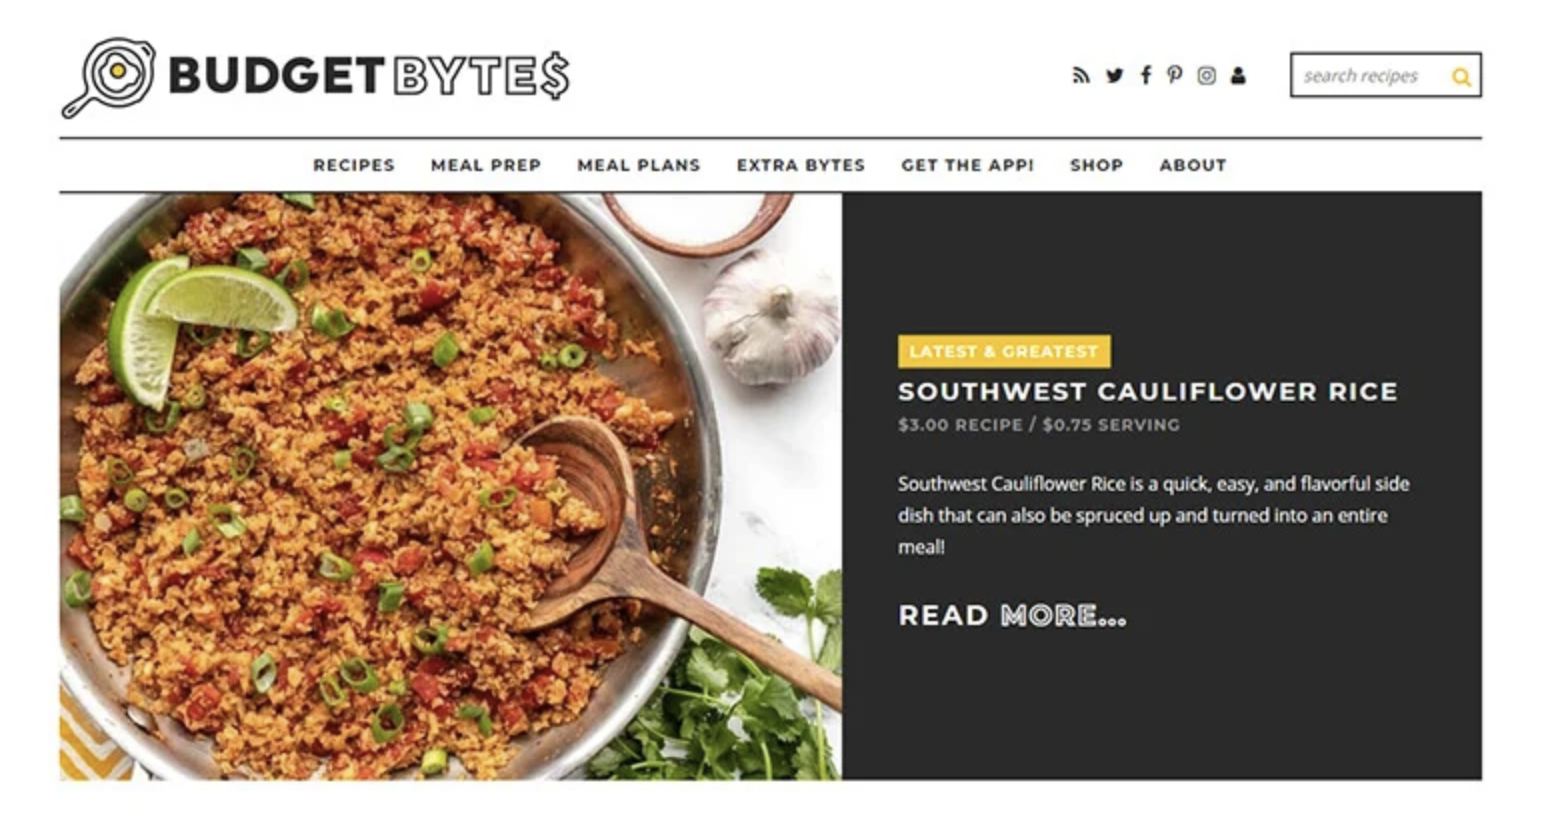Visit the Twitter profile icon
The image size is (1544, 836).
click(x=1114, y=76)
